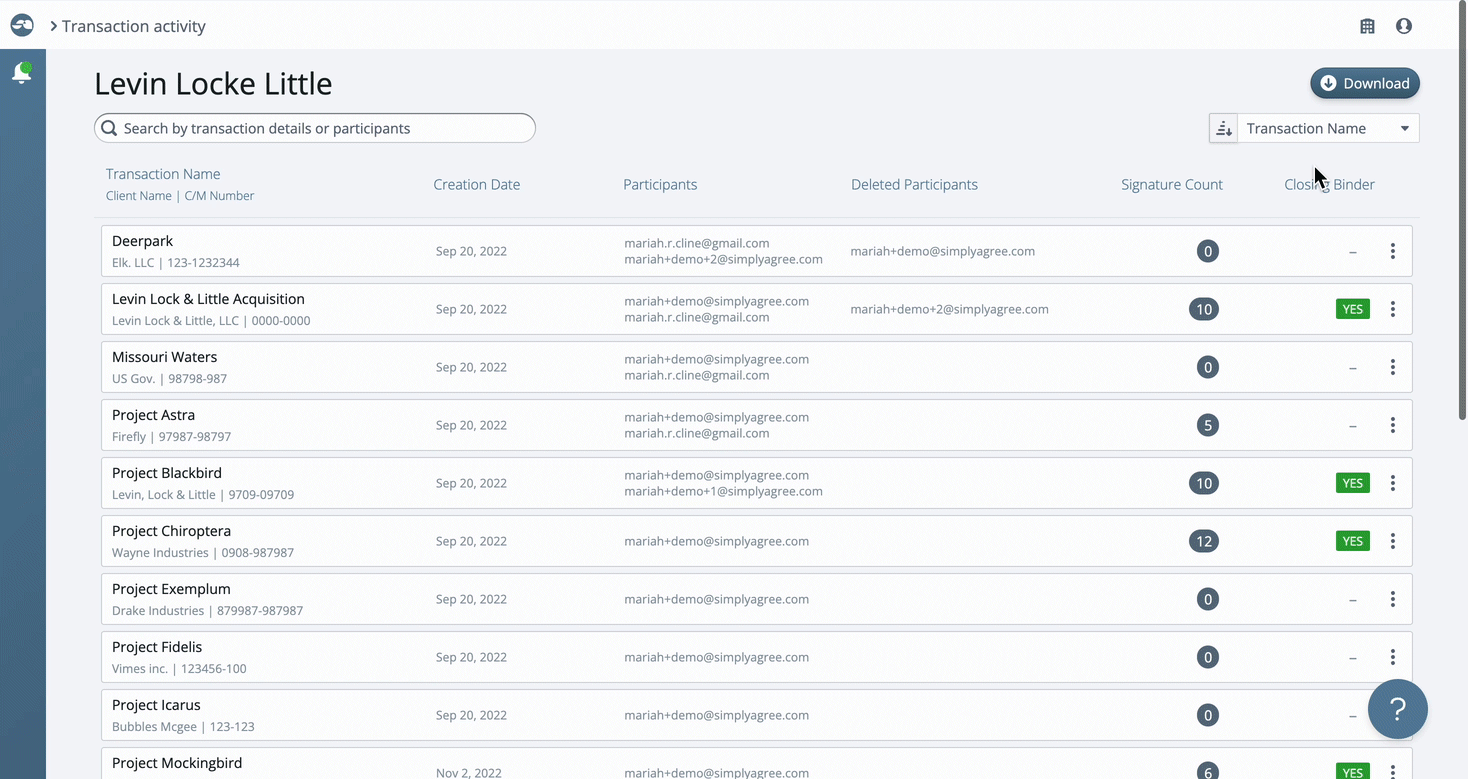The height and width of the screenshot is (779, 1468).
Task: Expand the breadcrumb chevron beside Transaction activity
Action: pos(54,26)
